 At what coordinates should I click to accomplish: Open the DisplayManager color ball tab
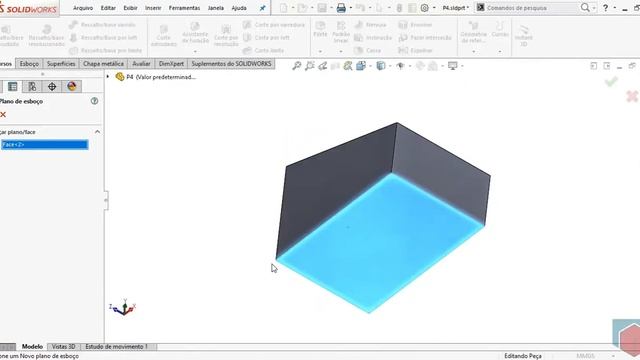coord(72,87)
